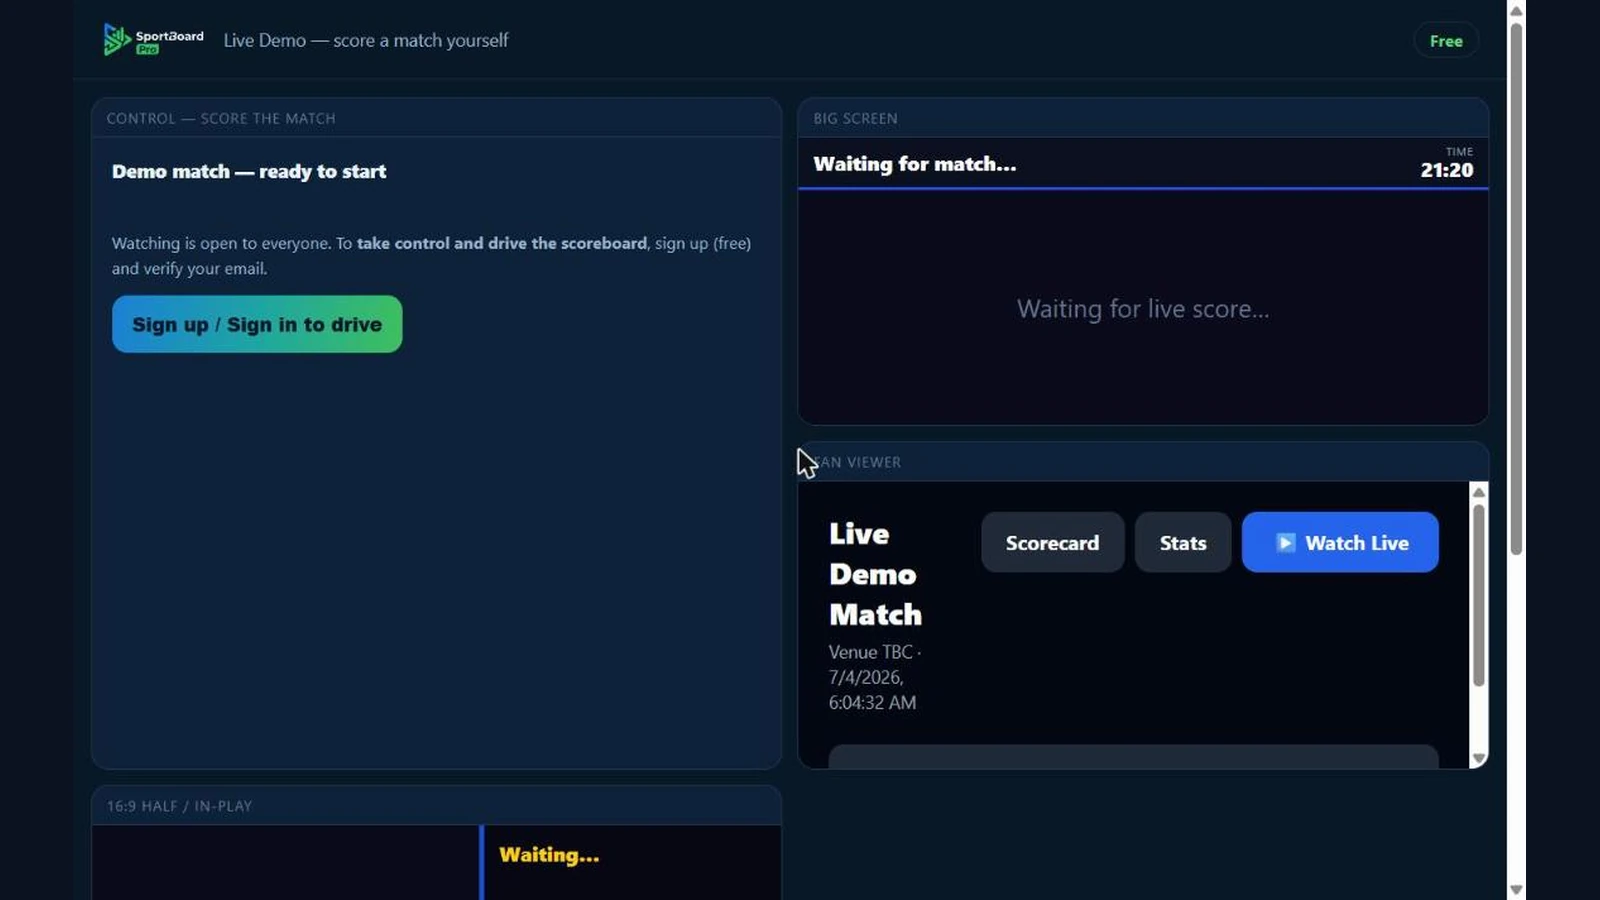This screenshot has width=1600, height=900.
Task: Click the 'Live Demo — score a match yourself' heading
Action: pyautogui.click(x=366, y=40)
